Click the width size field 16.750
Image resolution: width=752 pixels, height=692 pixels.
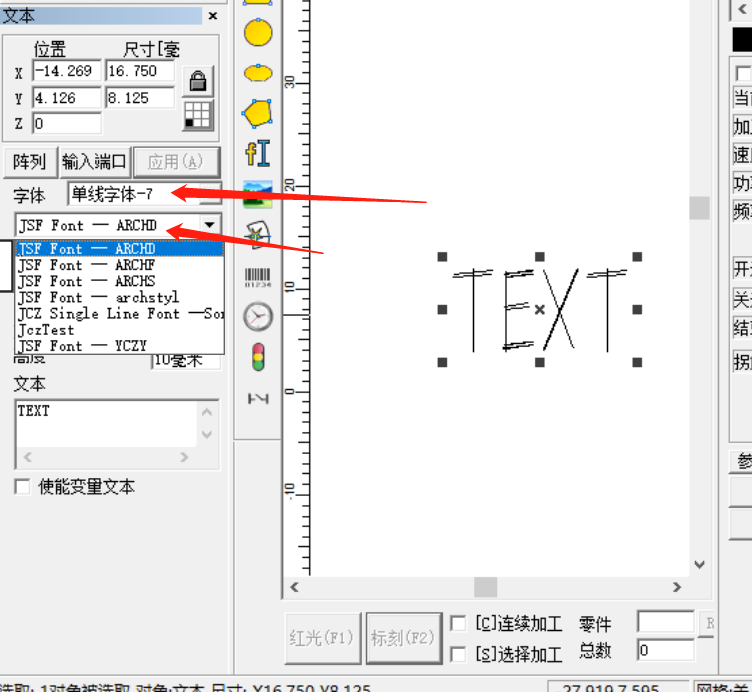140,71
